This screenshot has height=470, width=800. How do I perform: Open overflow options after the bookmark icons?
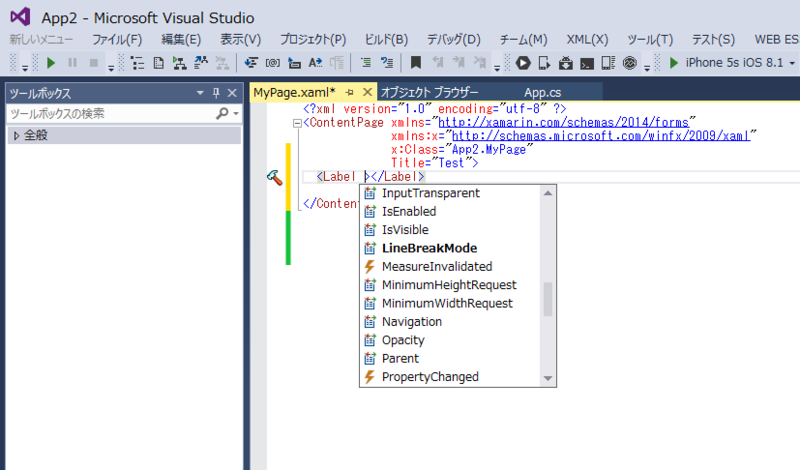click(x=497, y=67)
